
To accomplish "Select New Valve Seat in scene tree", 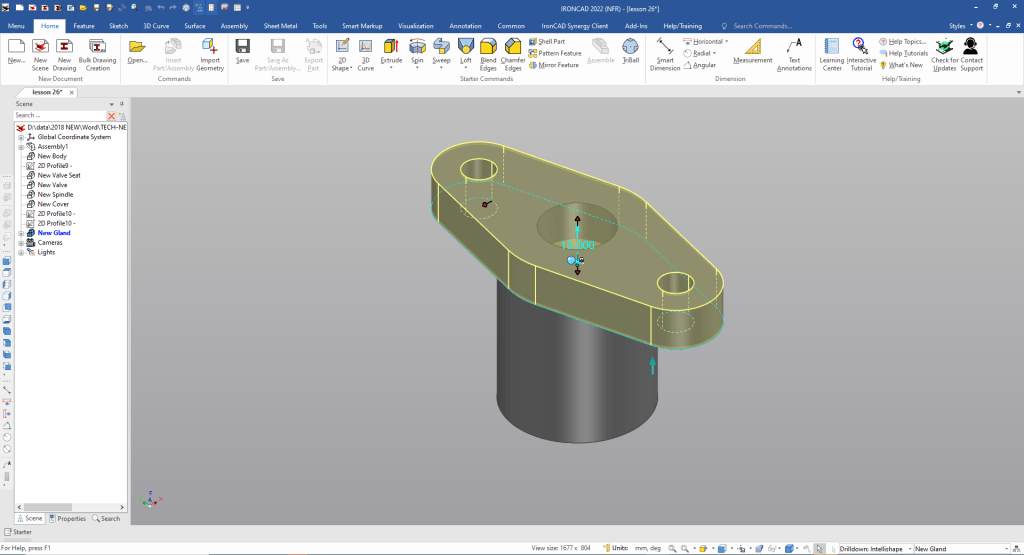I will (59, 175).
